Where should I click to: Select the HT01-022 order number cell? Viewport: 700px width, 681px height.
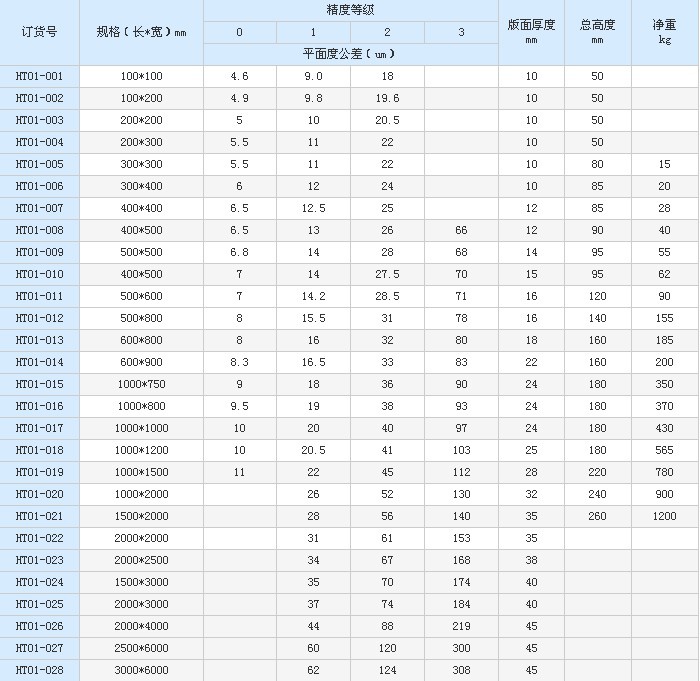point(39,538)
